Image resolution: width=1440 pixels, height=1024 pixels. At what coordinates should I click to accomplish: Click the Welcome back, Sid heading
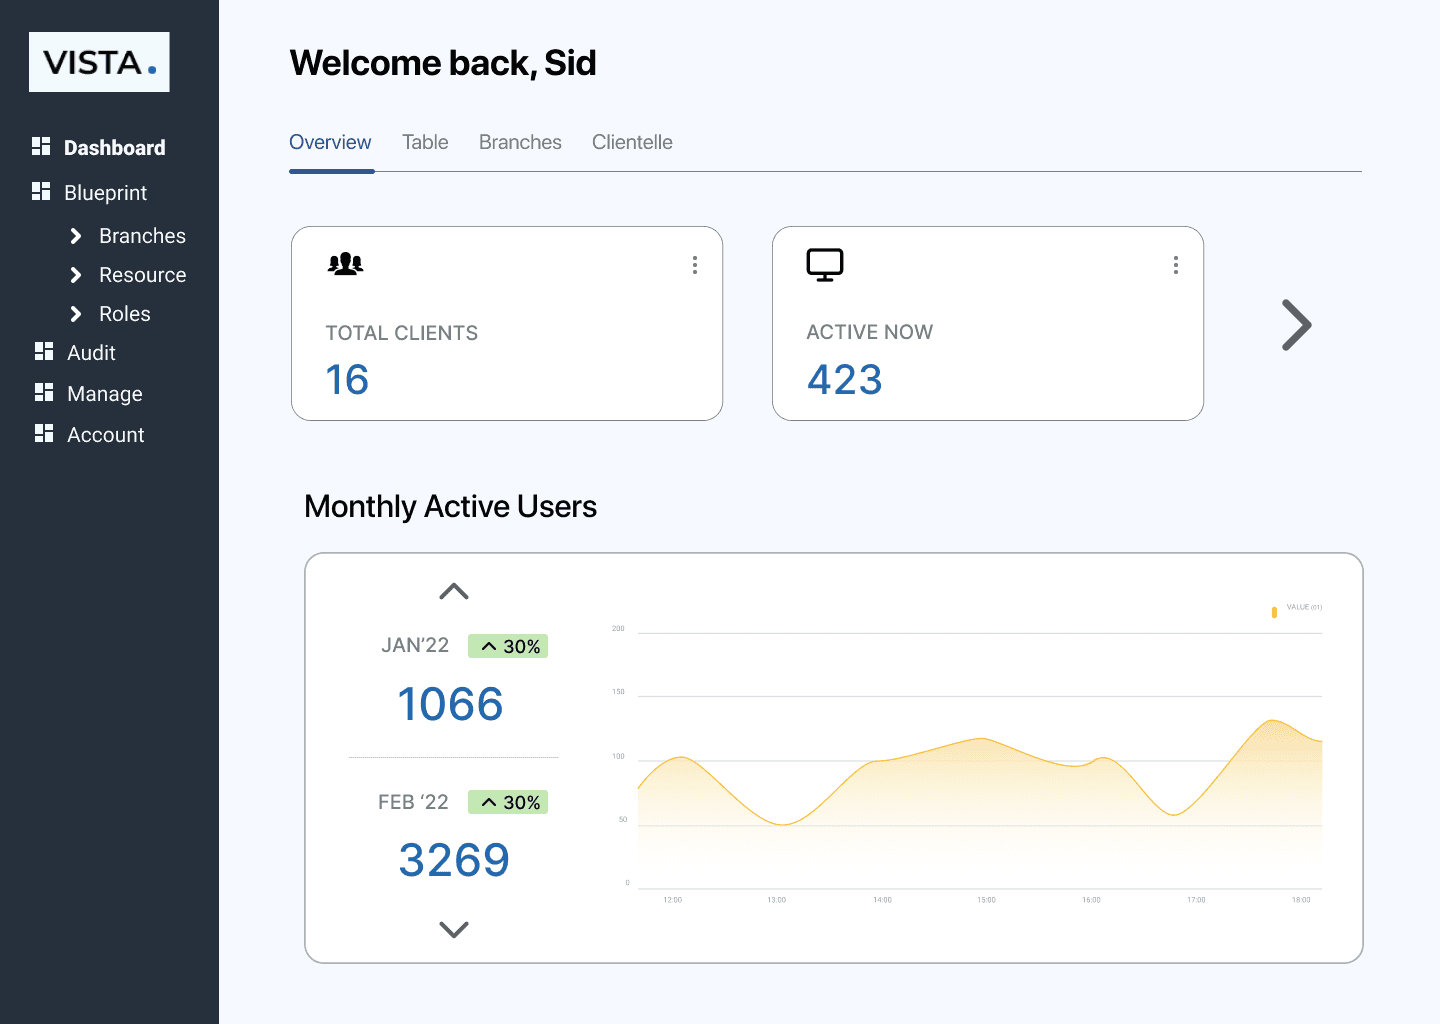click(x=443, y=63)
